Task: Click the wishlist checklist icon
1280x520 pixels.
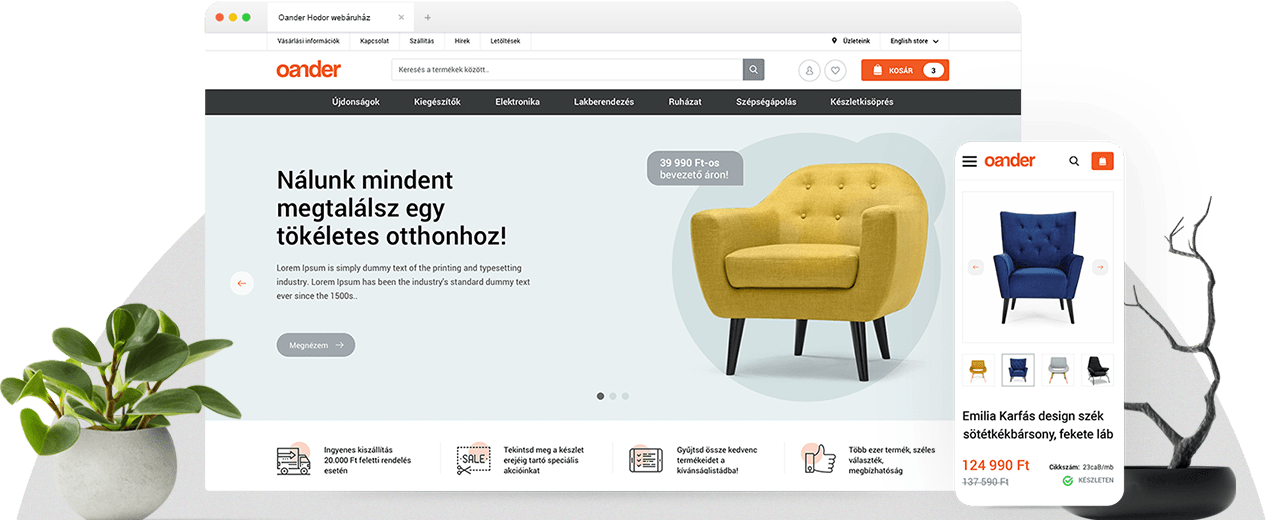Action: coord(646,460)
